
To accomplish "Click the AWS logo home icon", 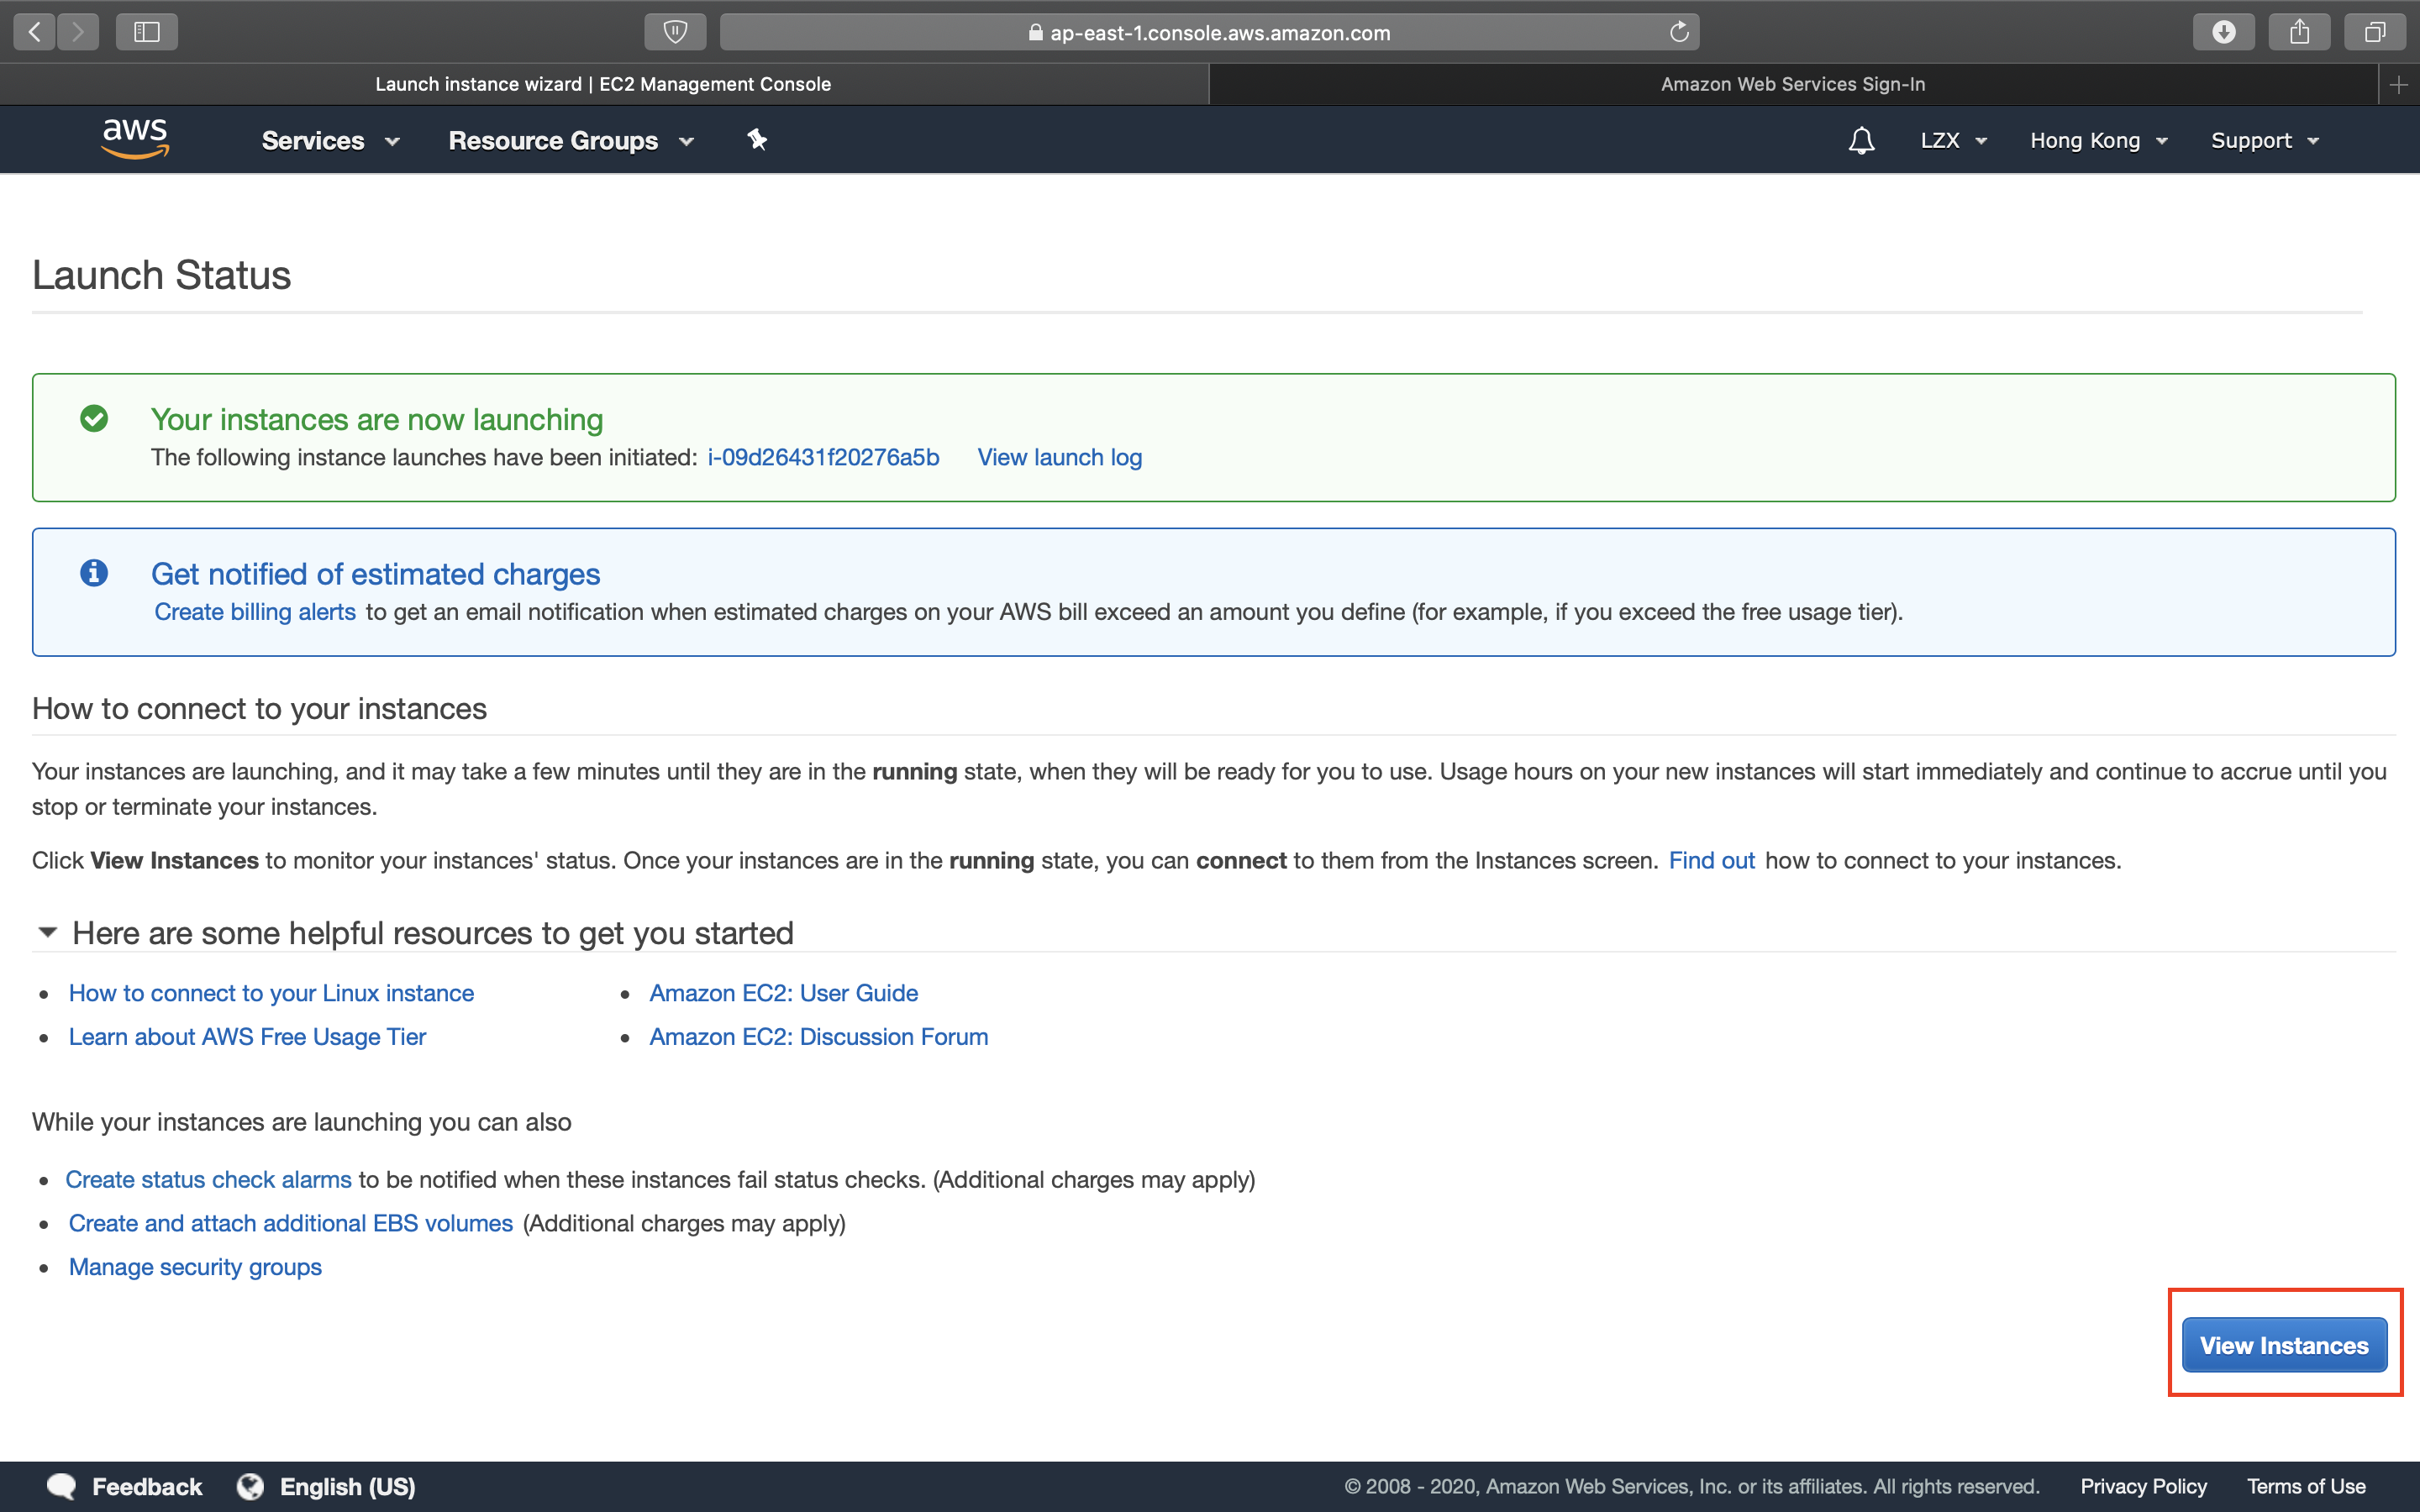I will [x=135, y=139].
